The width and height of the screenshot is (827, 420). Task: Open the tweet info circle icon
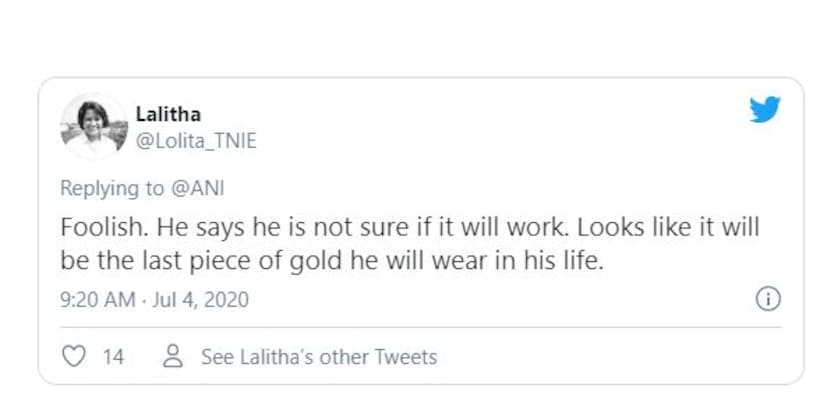[767, 299]
